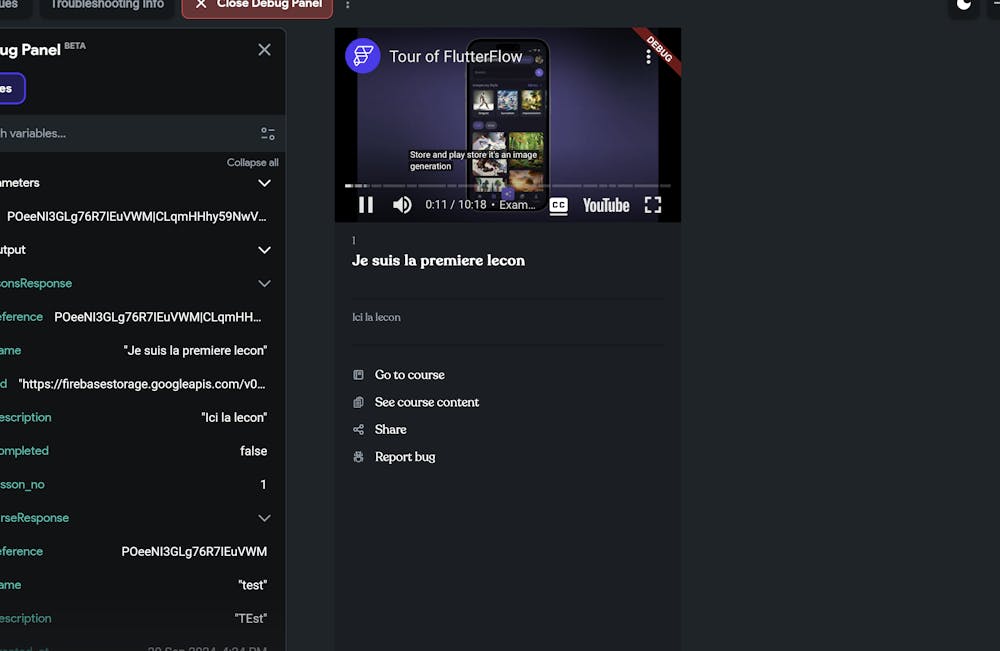Click the Close Debug Panel button
The height and width of the screenshot is (651, 1000).
pos(257,6)
